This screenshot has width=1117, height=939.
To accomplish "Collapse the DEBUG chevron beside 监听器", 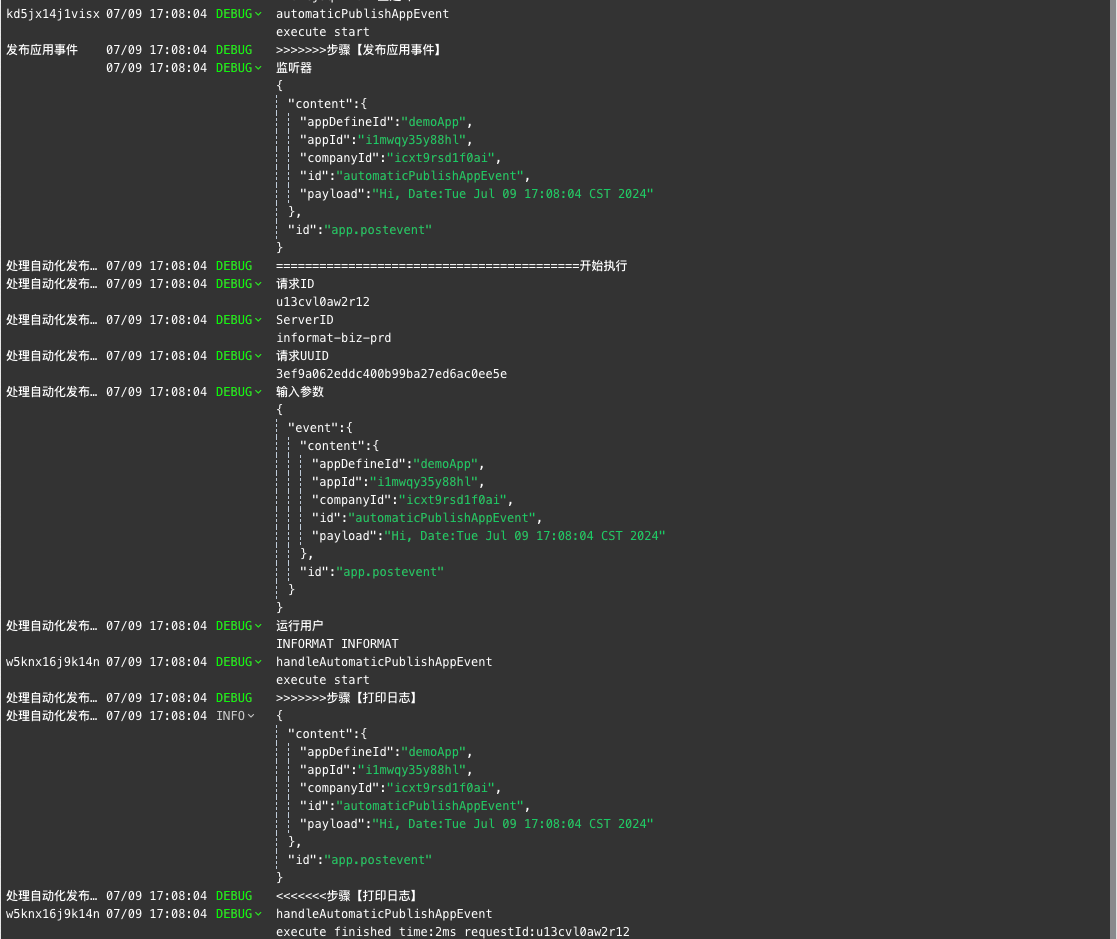I will [x=259, y=68].
